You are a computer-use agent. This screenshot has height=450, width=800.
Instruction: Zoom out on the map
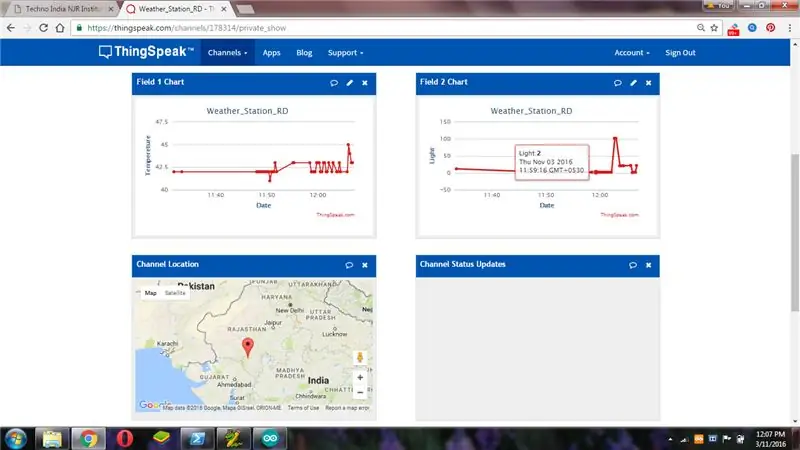(x=360, y=392)
